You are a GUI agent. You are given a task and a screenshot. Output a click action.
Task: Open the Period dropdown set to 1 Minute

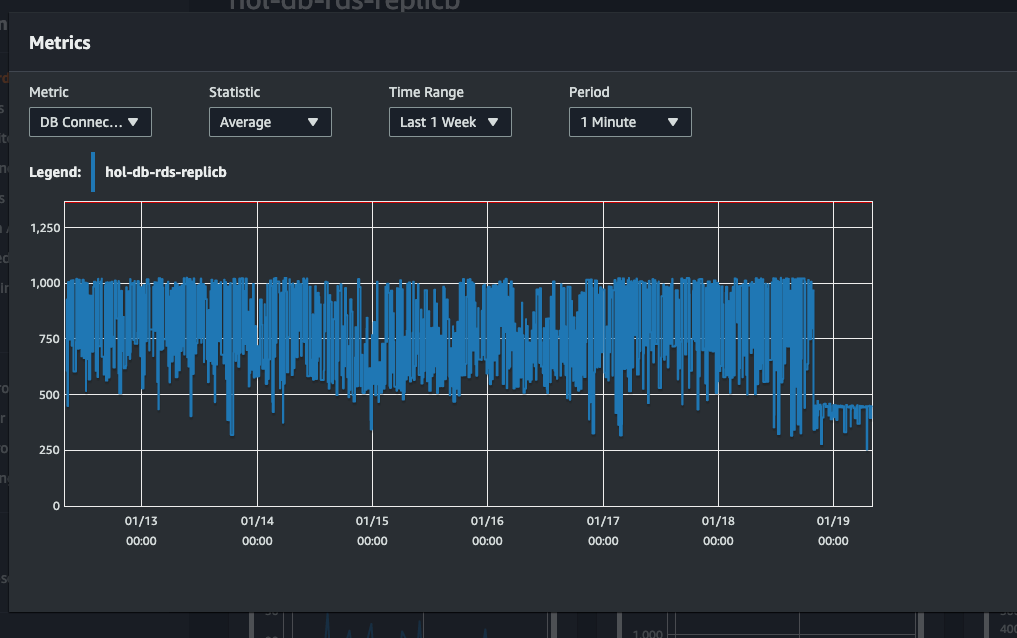[630, 122]
